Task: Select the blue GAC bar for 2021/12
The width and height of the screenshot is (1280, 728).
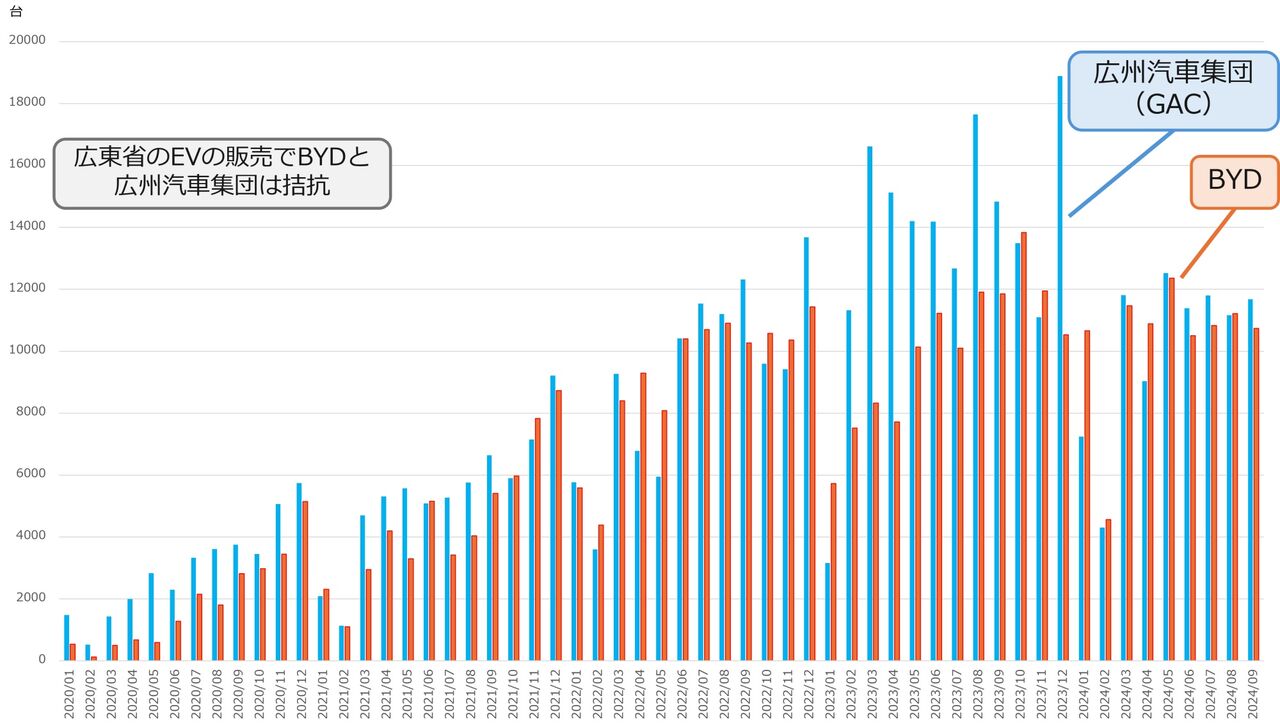Action: pos(552,518)
